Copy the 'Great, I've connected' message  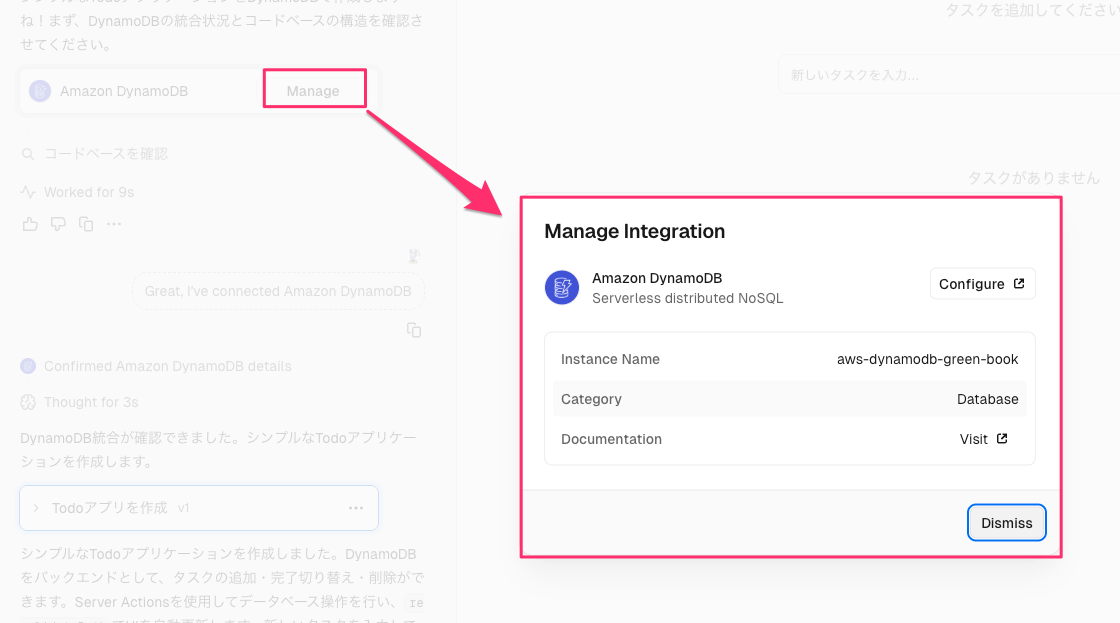(x=414, y=330)
